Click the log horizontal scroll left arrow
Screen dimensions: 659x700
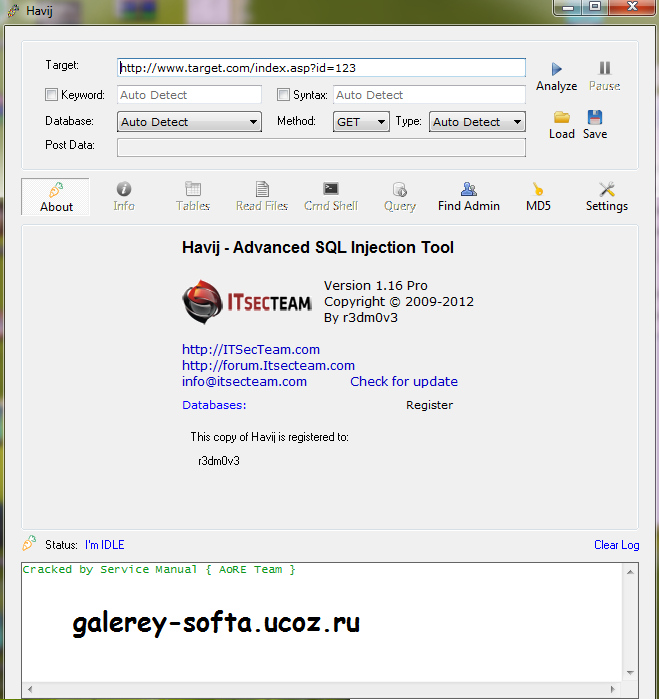[x=30, y=689]
